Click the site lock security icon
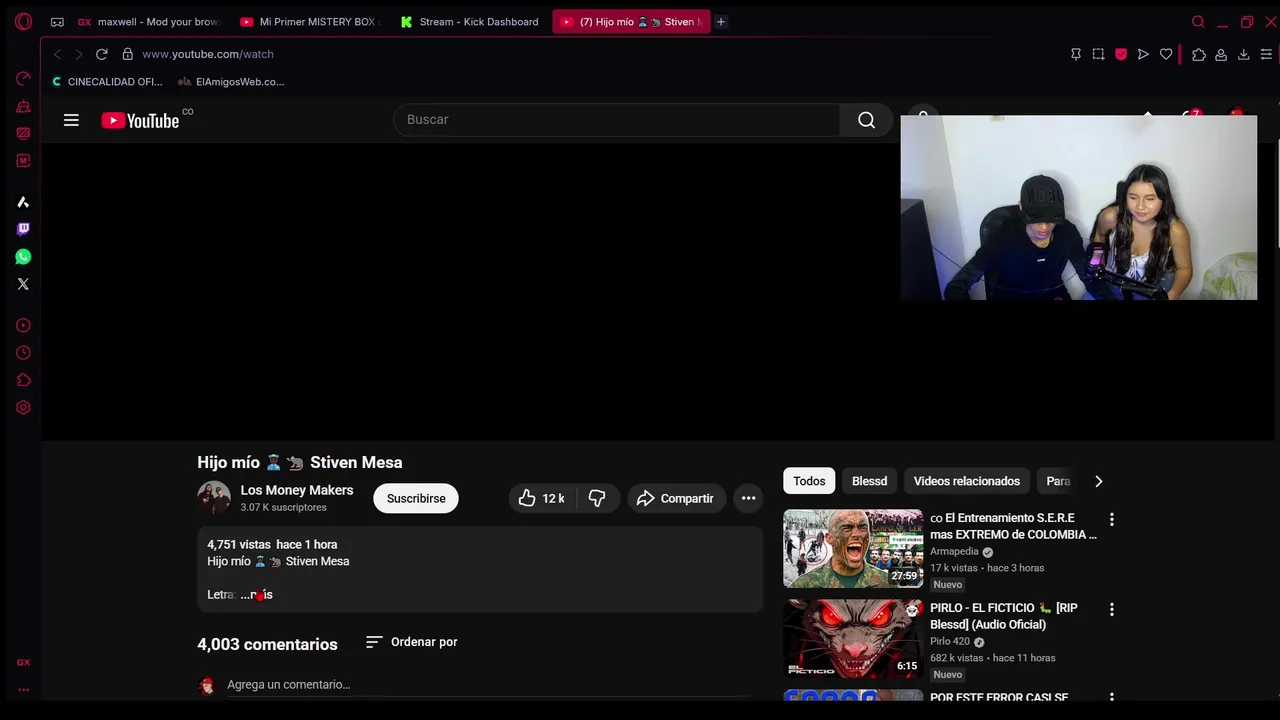This screenshot has height=720, width=1280. pyautogui.click(x=127, y=54)
